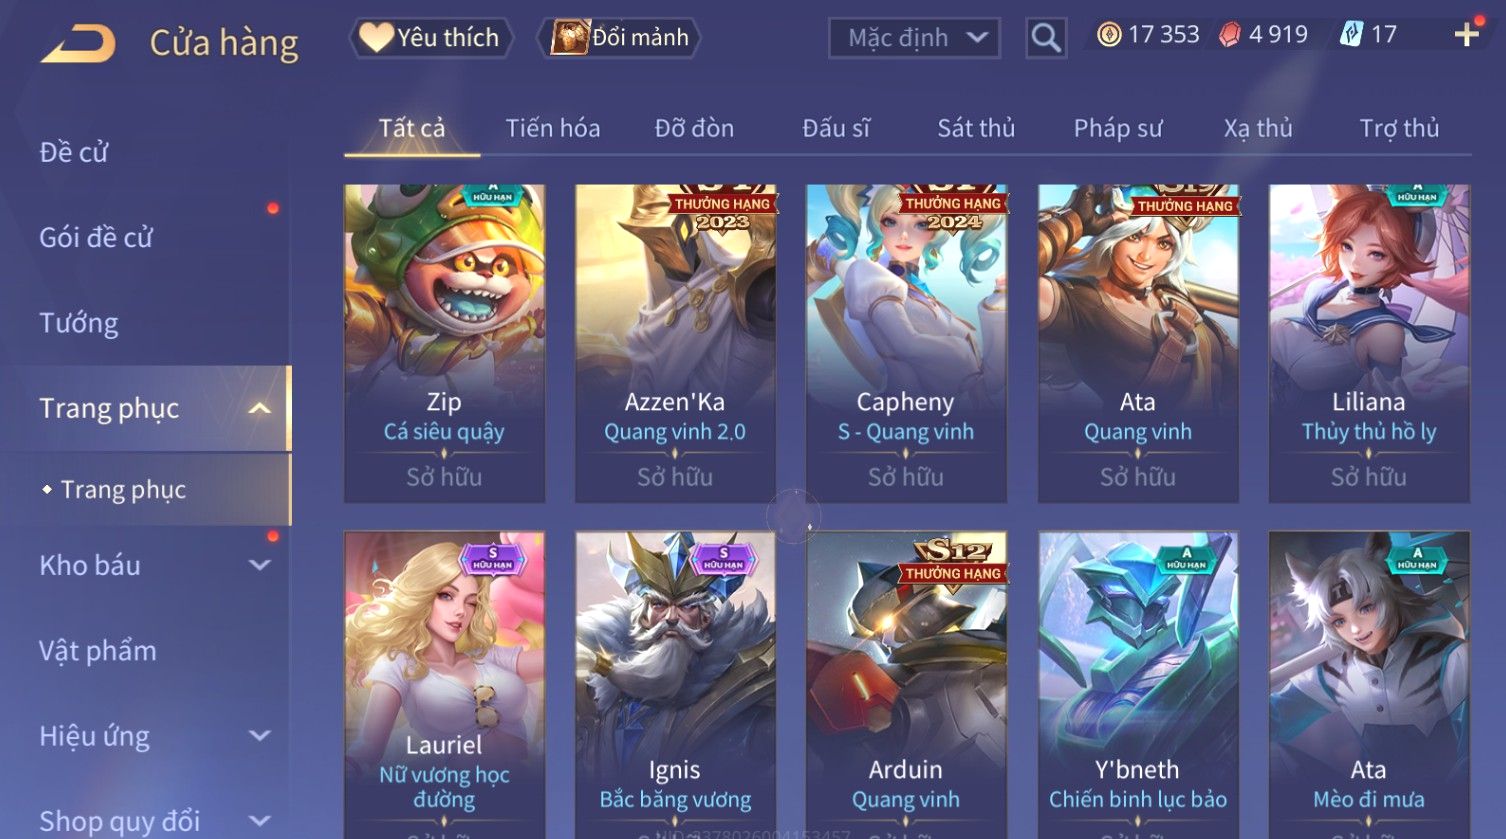Tap the gold coin currency icon
The height and width of the screenshot is (839, 1506).
tap(1109, 35)
